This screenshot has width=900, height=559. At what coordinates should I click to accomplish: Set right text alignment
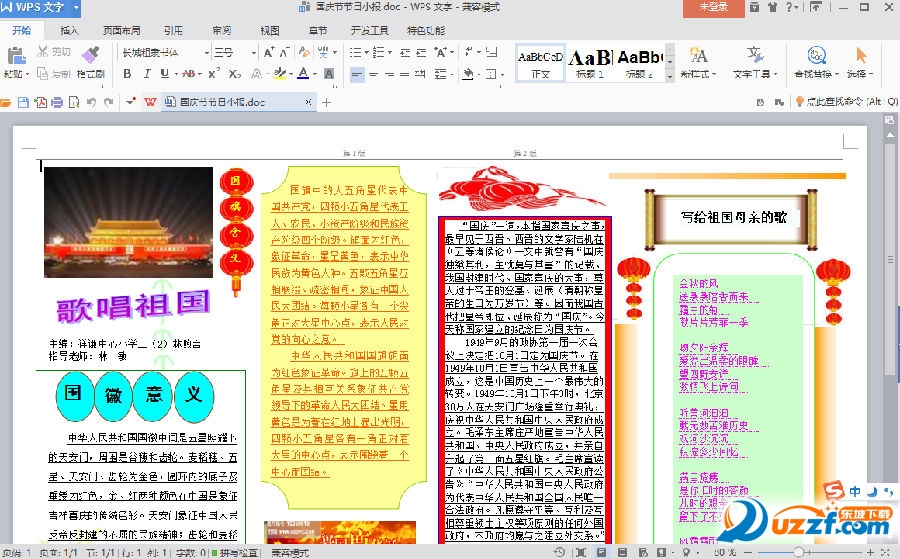coord(390,74)
